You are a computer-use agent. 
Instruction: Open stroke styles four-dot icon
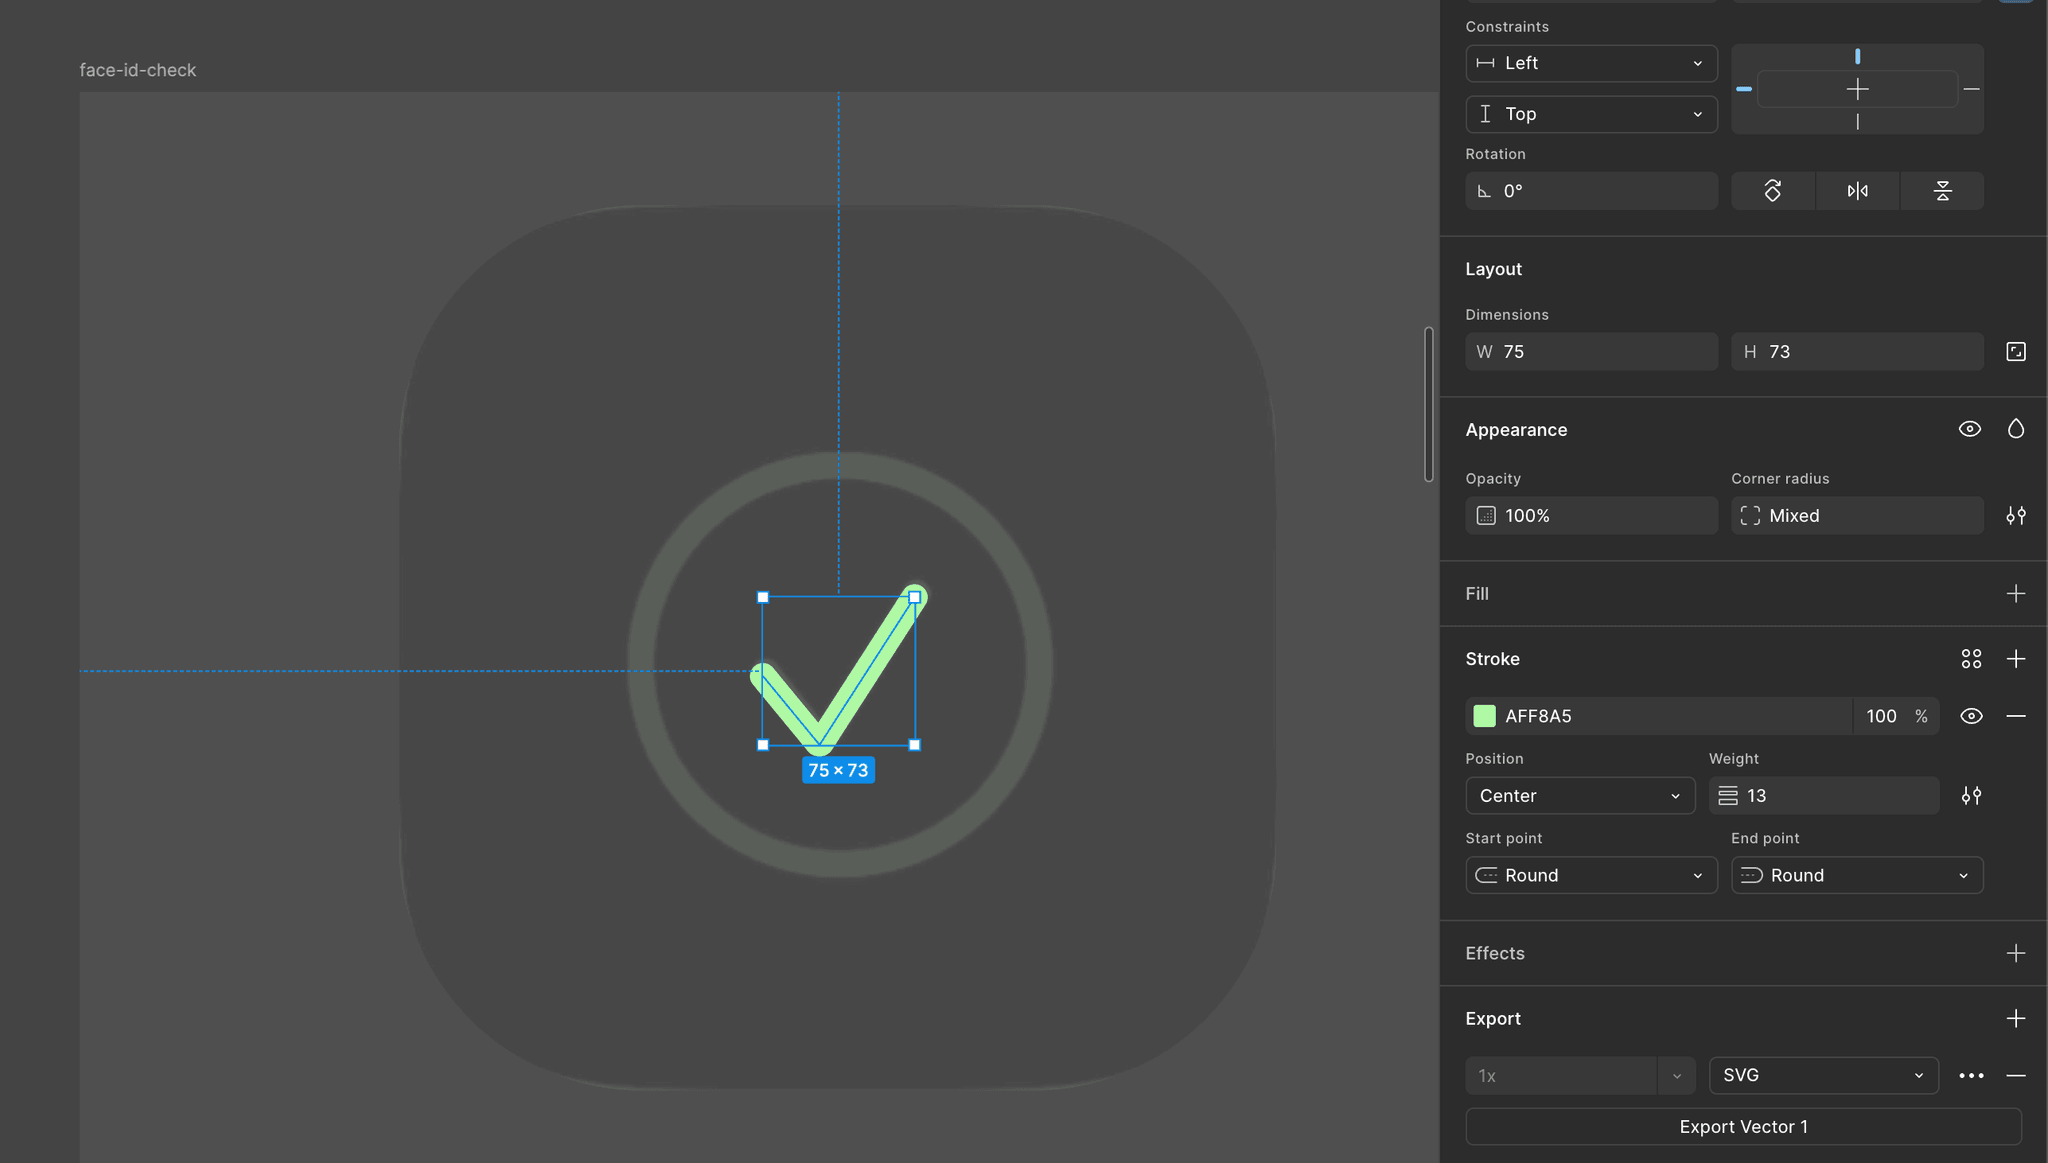pyautogui.click(x=1971, y=659)
